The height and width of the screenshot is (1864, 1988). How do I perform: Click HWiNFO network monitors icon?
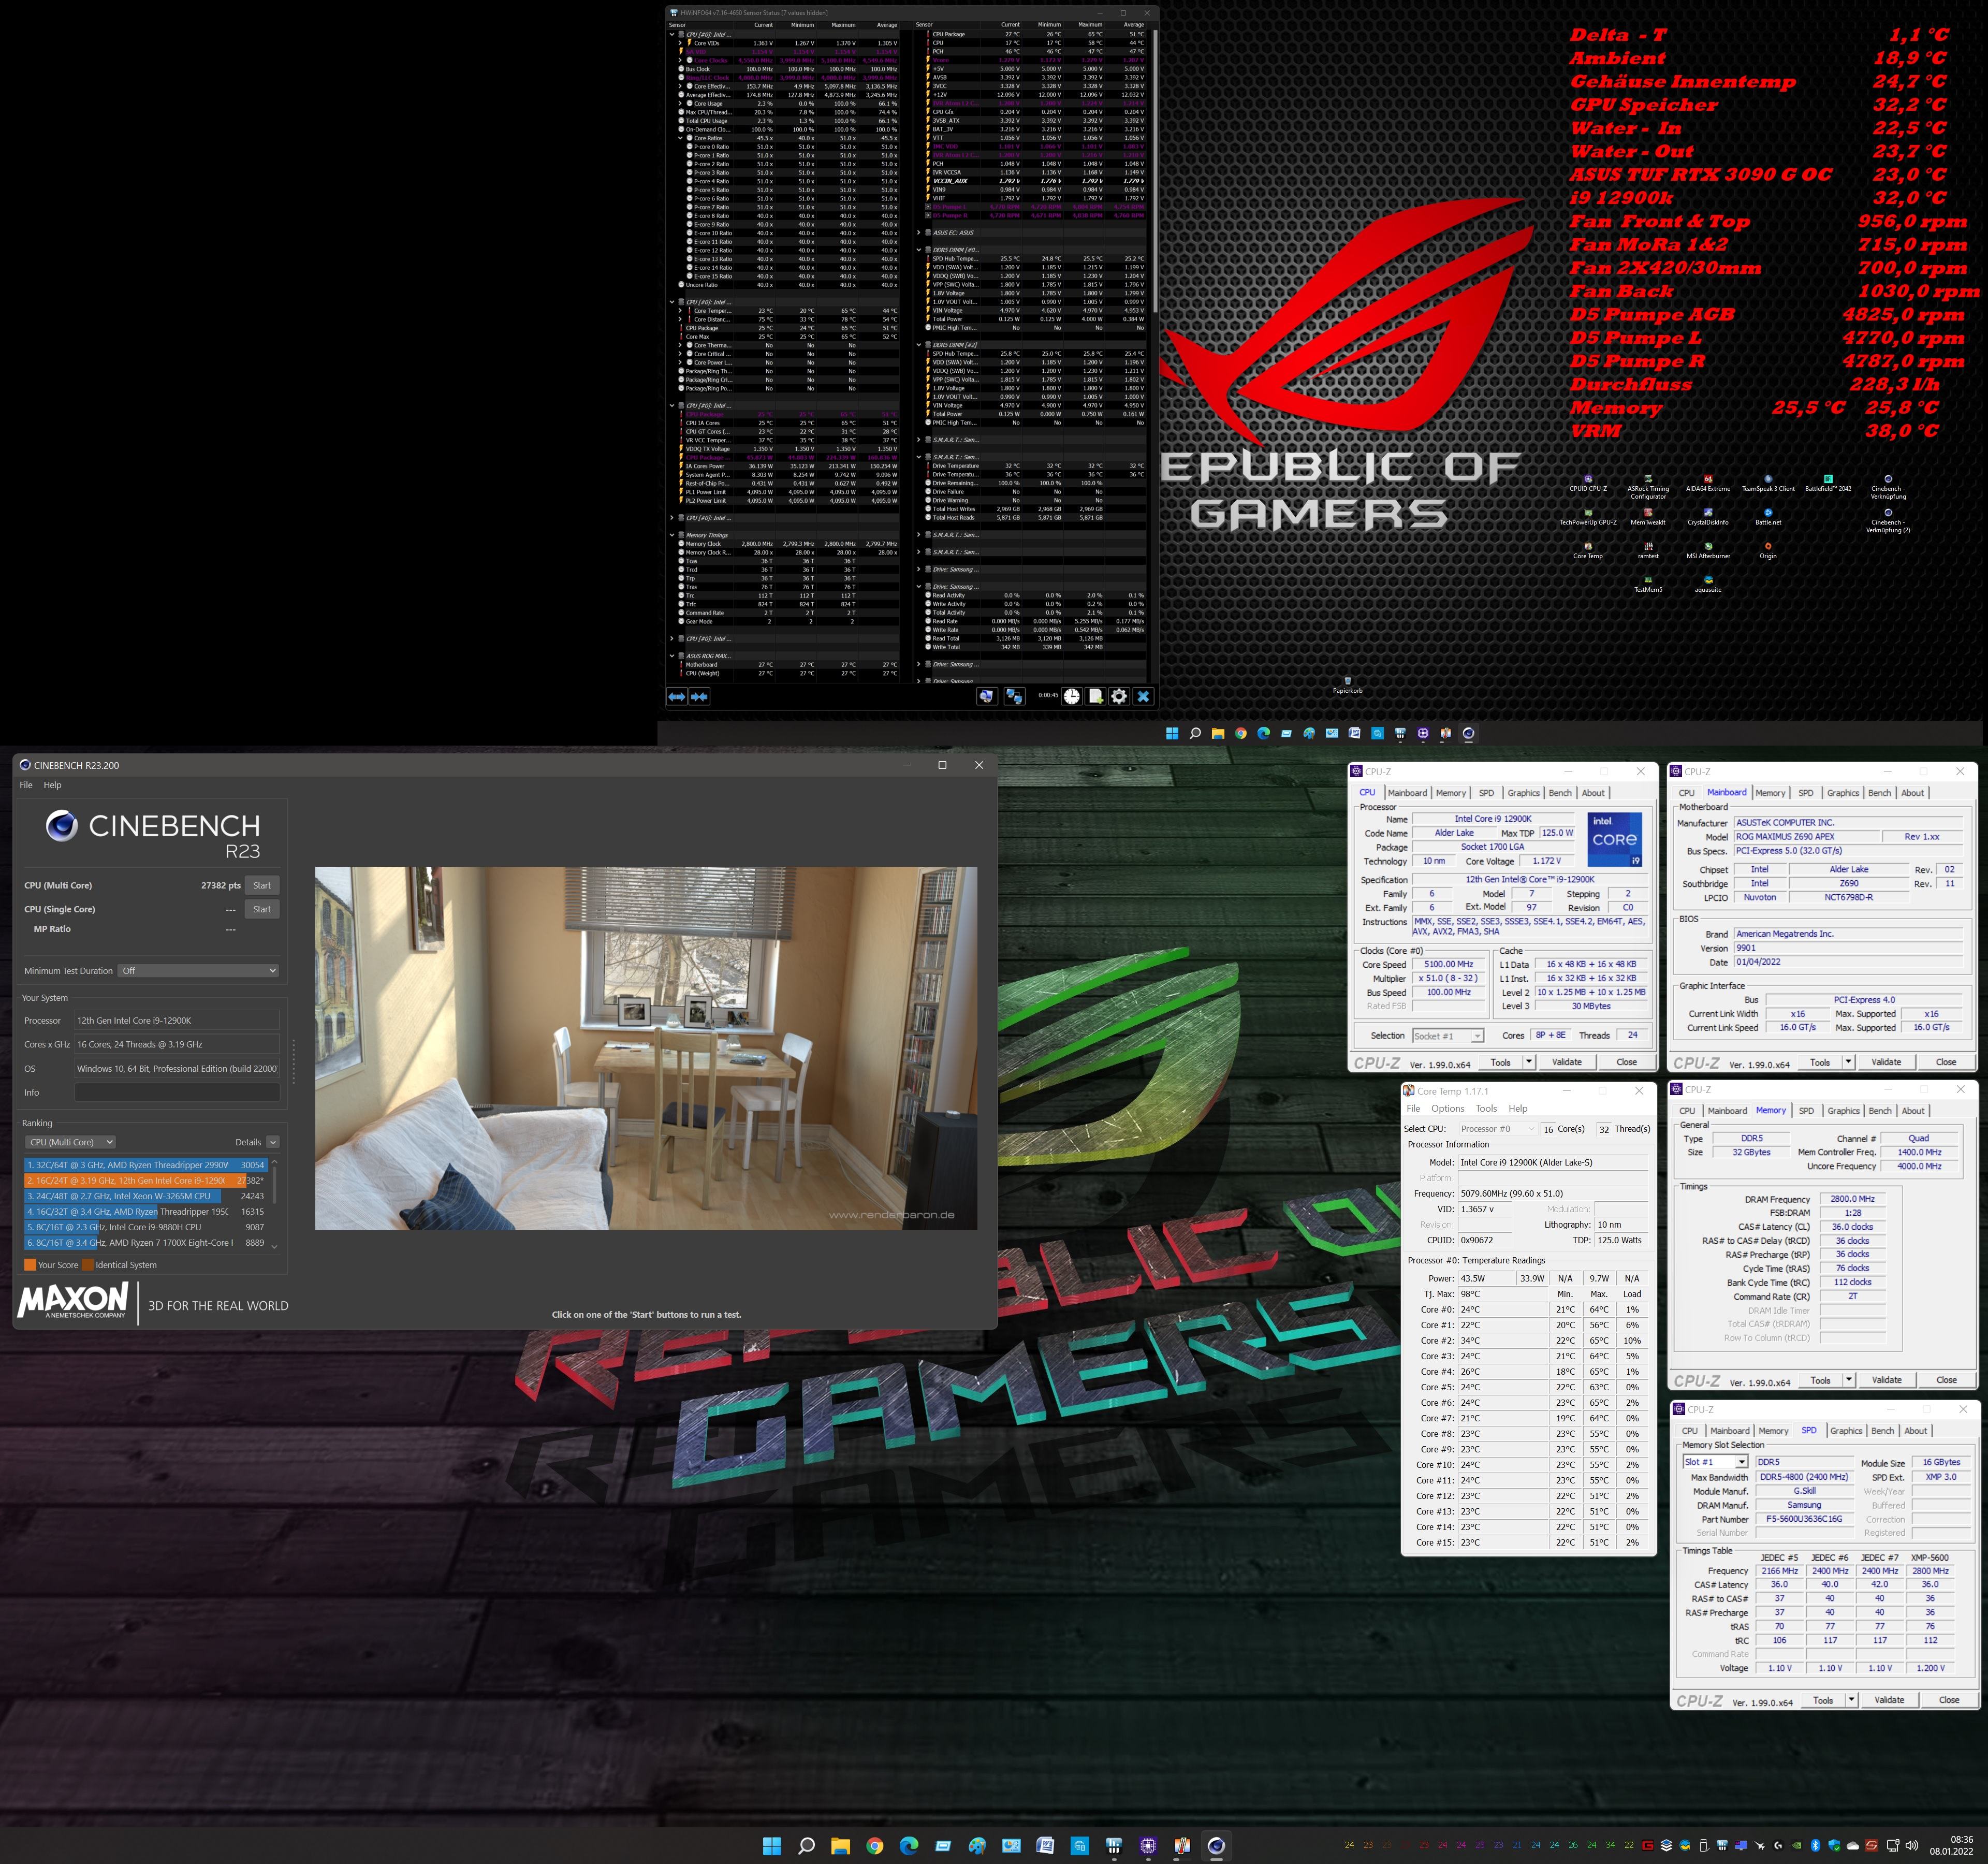1014,696
